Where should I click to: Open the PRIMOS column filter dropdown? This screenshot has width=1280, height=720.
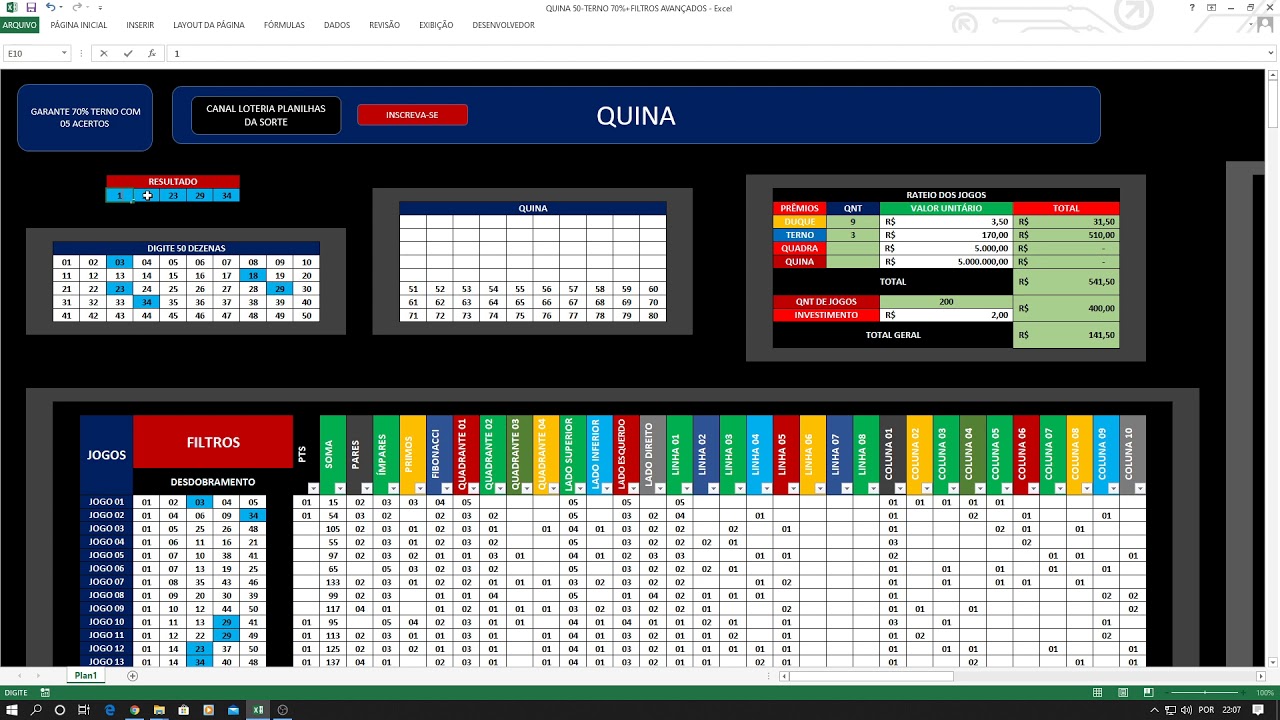coord(420,488)
